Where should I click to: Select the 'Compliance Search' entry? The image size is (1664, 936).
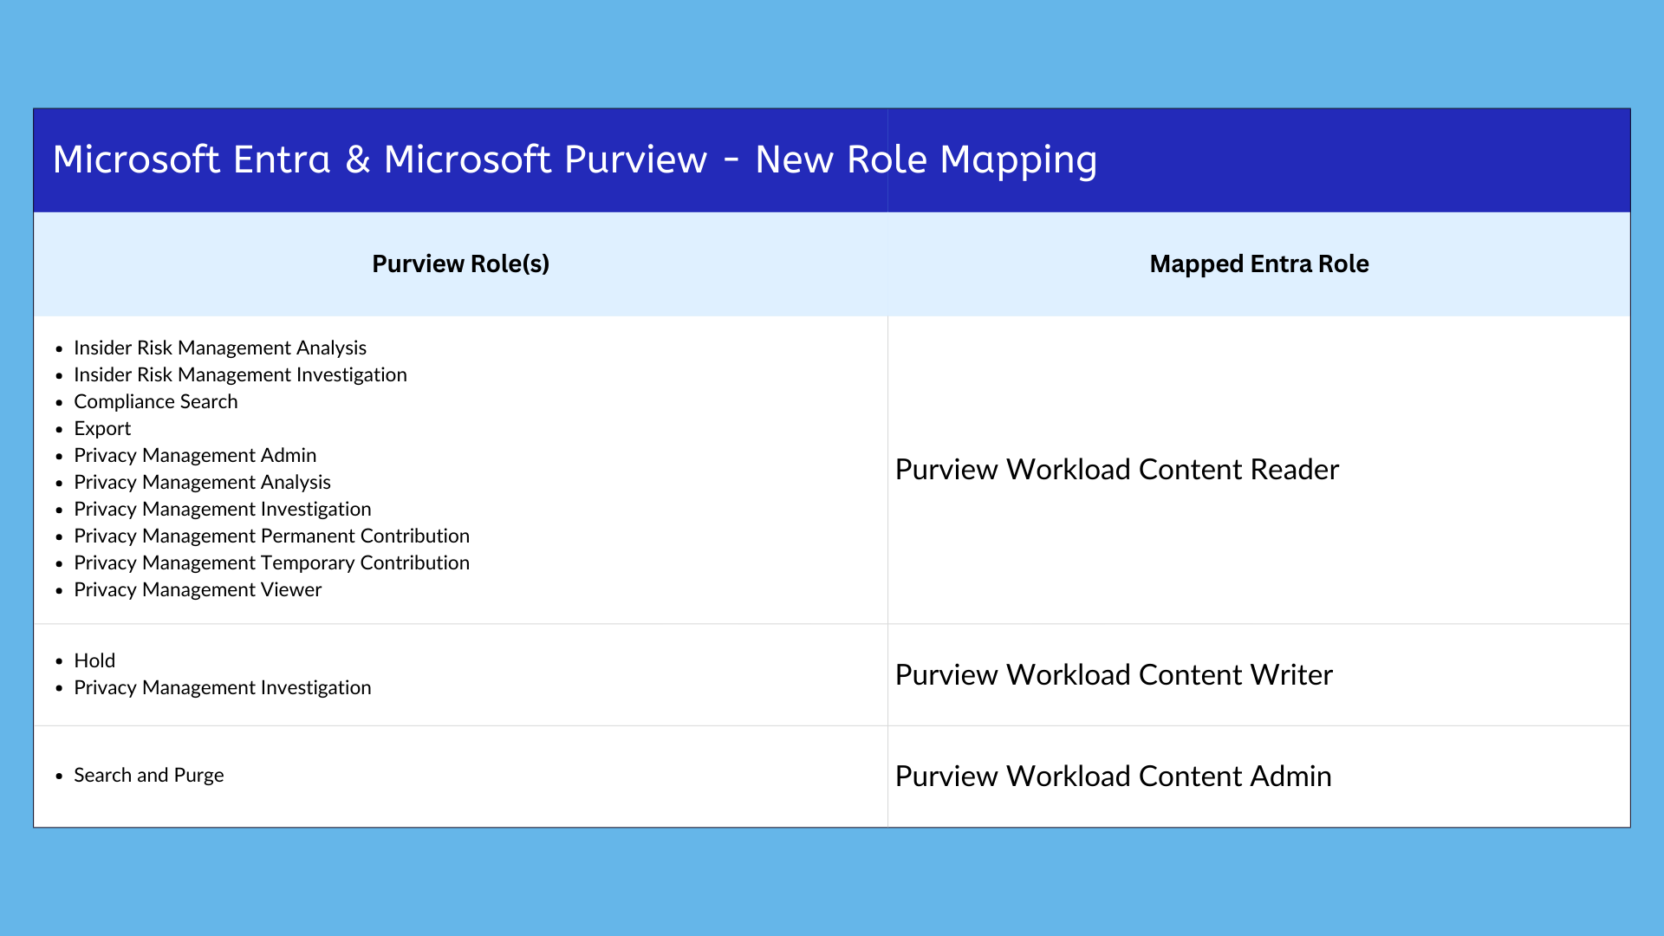[156, 402]
